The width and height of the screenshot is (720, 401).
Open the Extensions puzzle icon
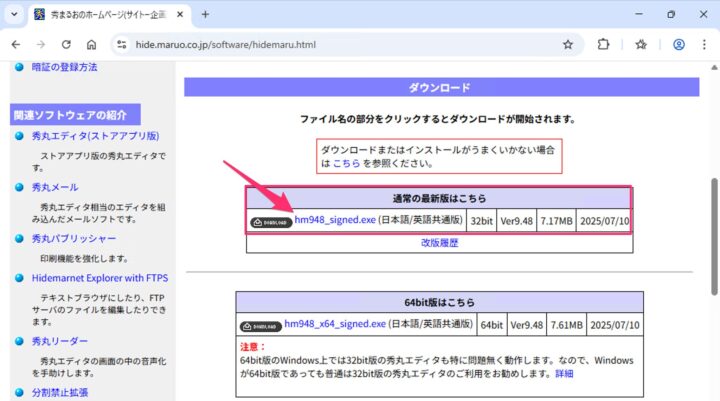coord(603,45)
